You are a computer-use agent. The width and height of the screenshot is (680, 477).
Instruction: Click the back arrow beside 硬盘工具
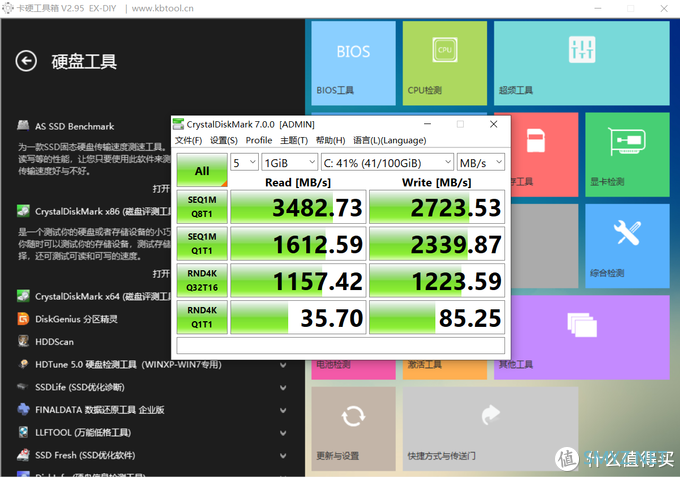26,61
